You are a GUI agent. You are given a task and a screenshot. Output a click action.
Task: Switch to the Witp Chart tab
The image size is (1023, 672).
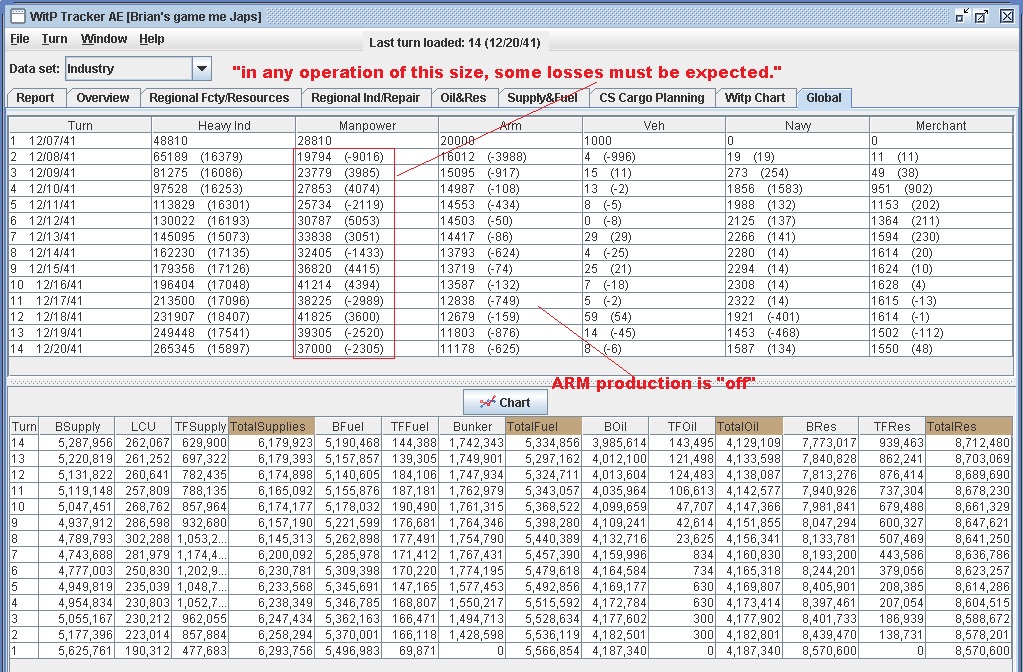(755, 98)
